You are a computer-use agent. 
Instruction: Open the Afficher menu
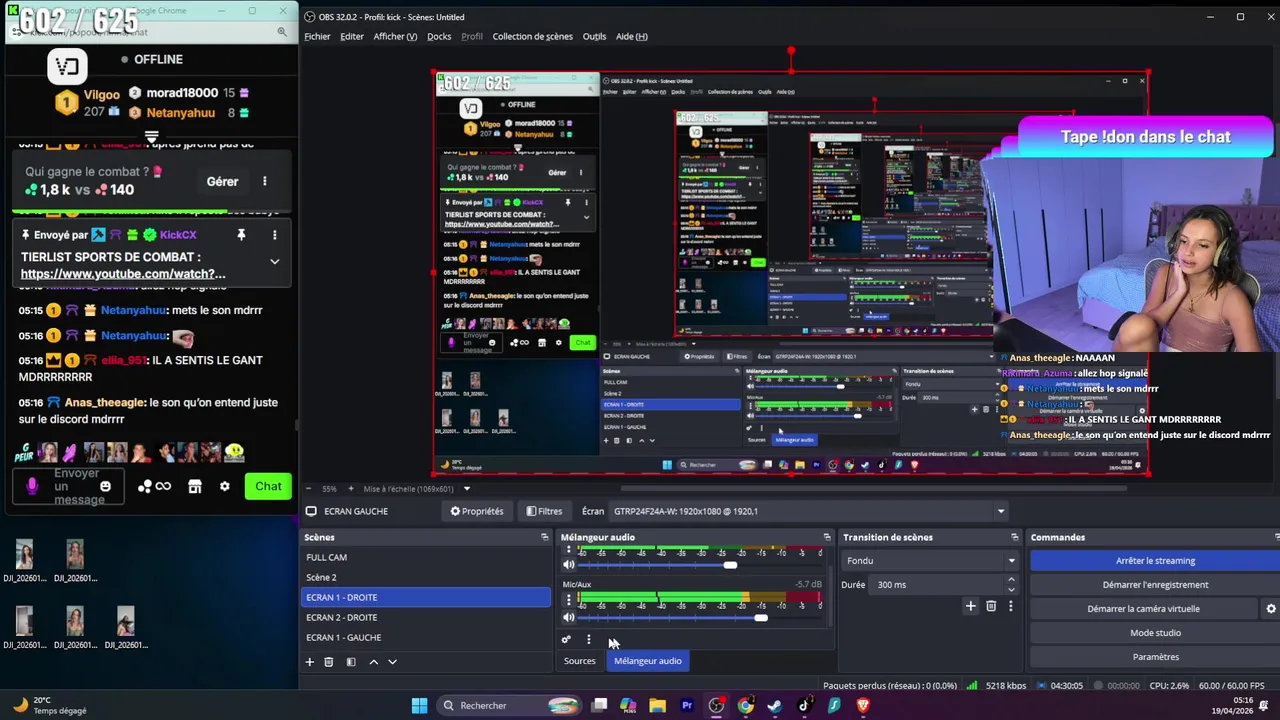coord(395,36)
